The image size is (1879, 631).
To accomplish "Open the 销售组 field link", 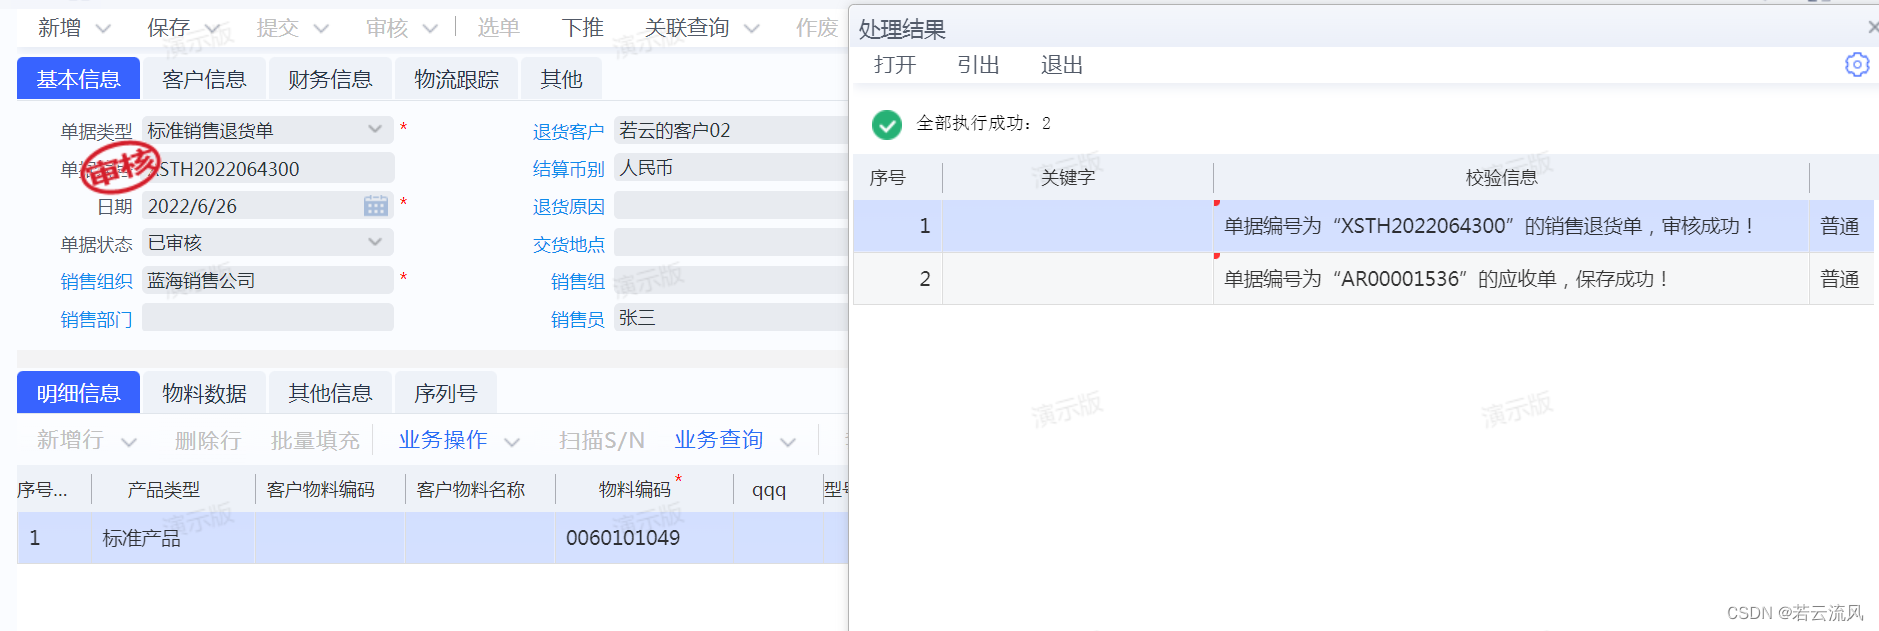I will pyautogui.click(x=578, y=282).
